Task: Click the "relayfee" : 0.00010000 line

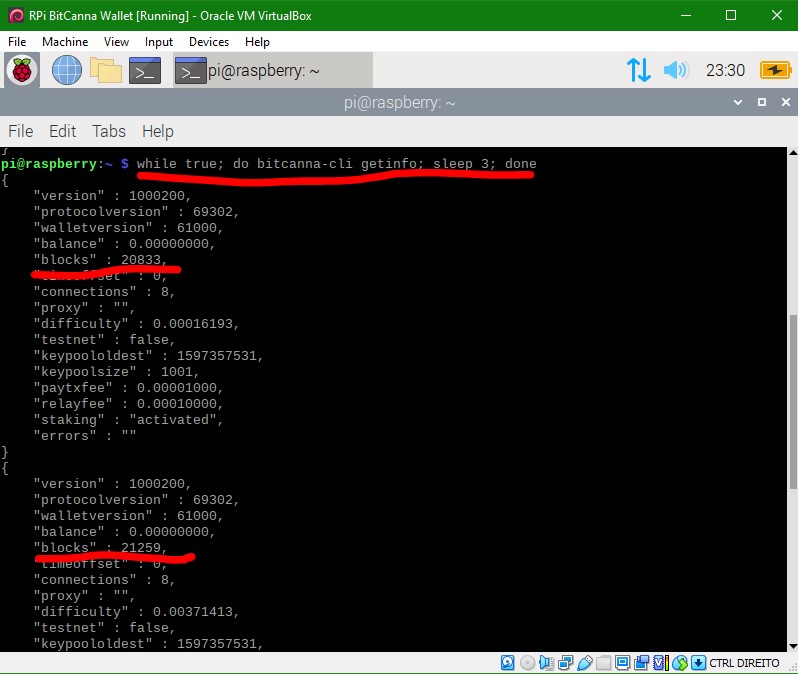Action: tap(128, 404)
